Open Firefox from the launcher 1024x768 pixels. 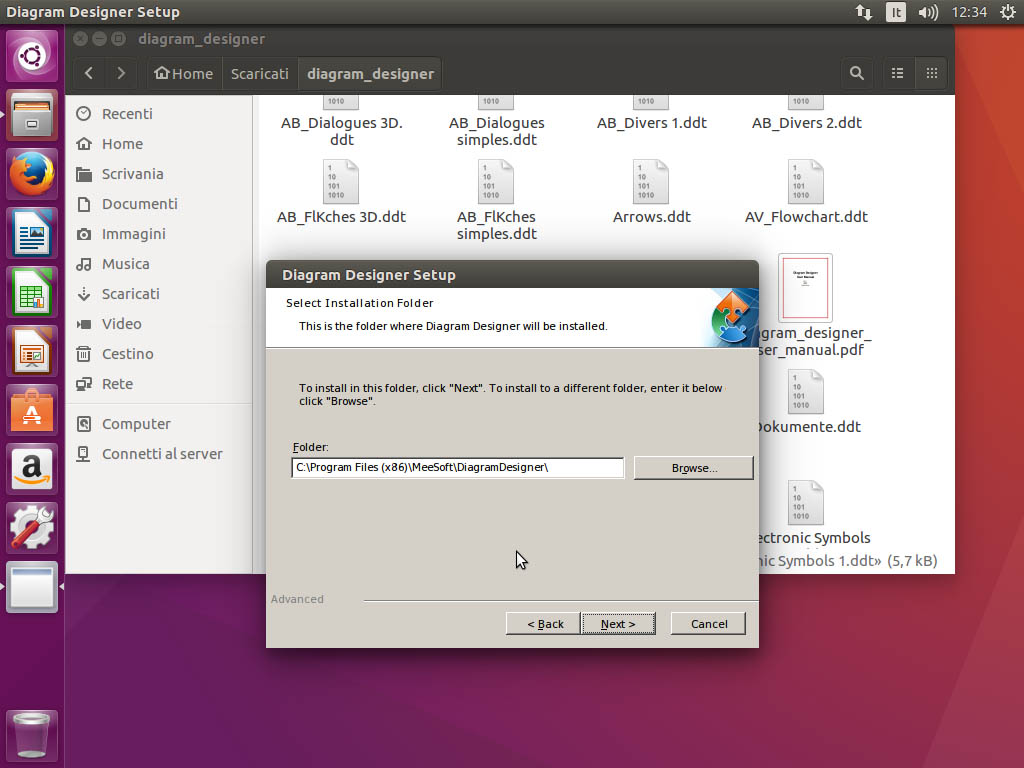coord(32,175)
